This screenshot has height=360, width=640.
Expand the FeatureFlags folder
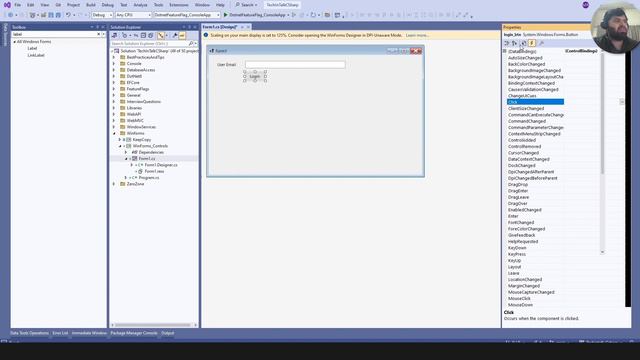[114, 89]
